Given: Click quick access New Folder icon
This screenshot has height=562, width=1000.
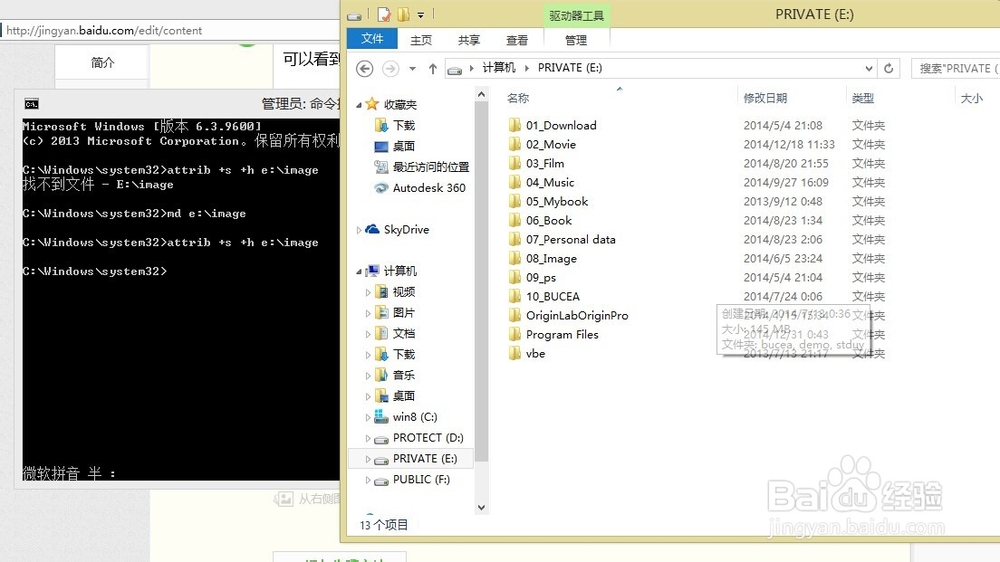Looking at the screenshot, I should 403,14.
